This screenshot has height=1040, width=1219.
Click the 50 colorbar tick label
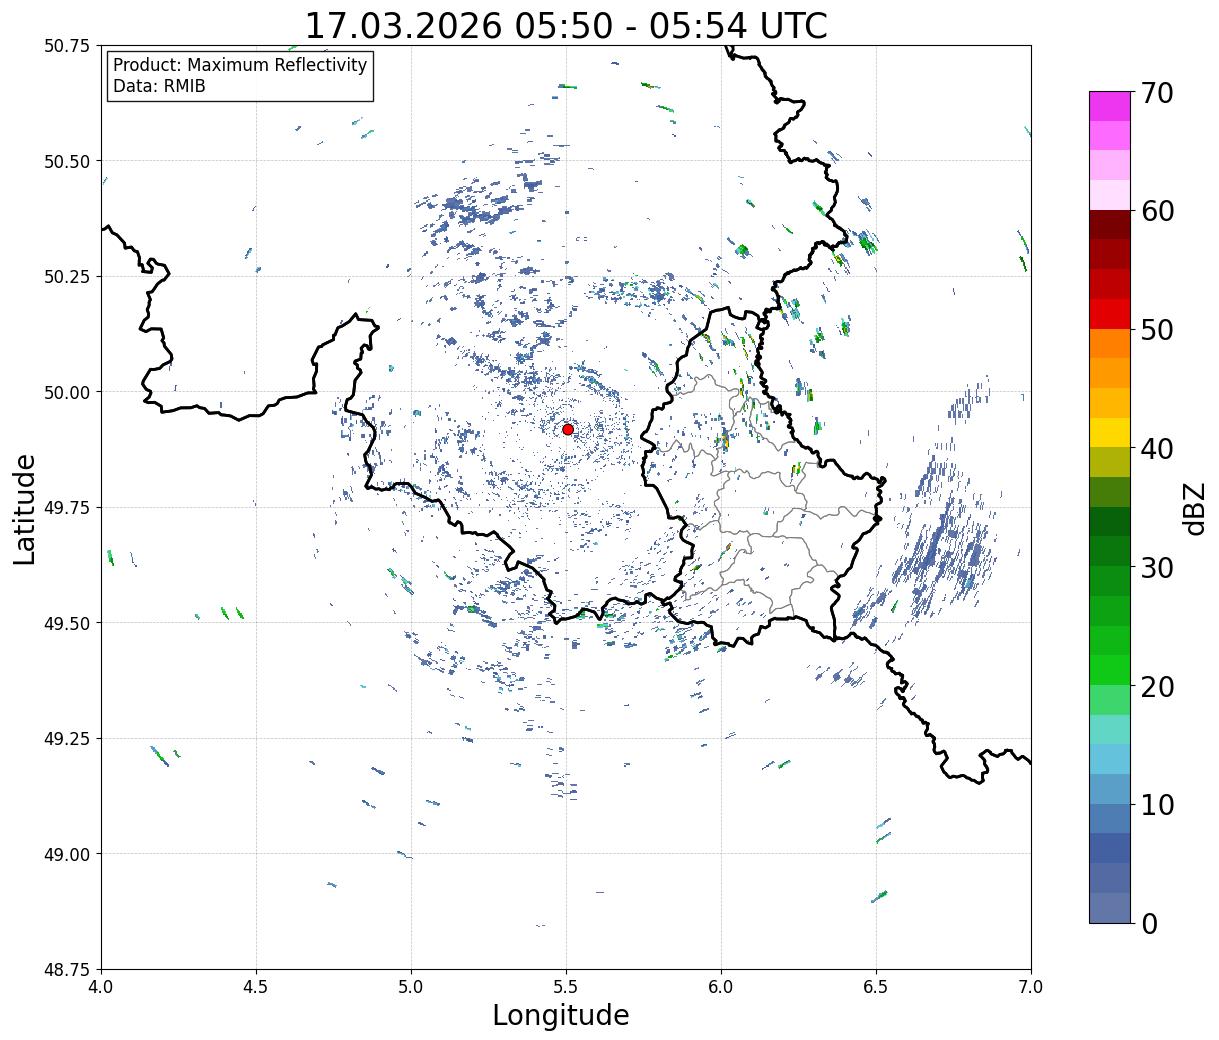click(x=1156, y=330)
